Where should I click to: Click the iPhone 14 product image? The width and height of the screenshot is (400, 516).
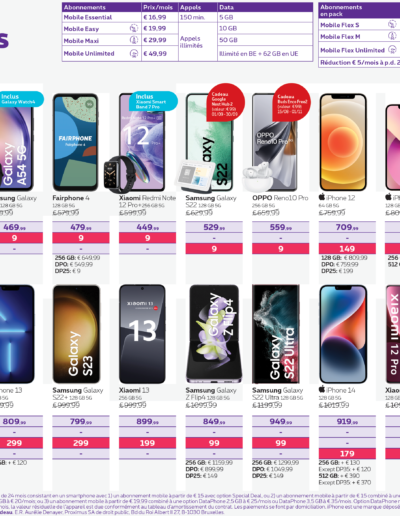pyautogui.click(x=343, y=334)
